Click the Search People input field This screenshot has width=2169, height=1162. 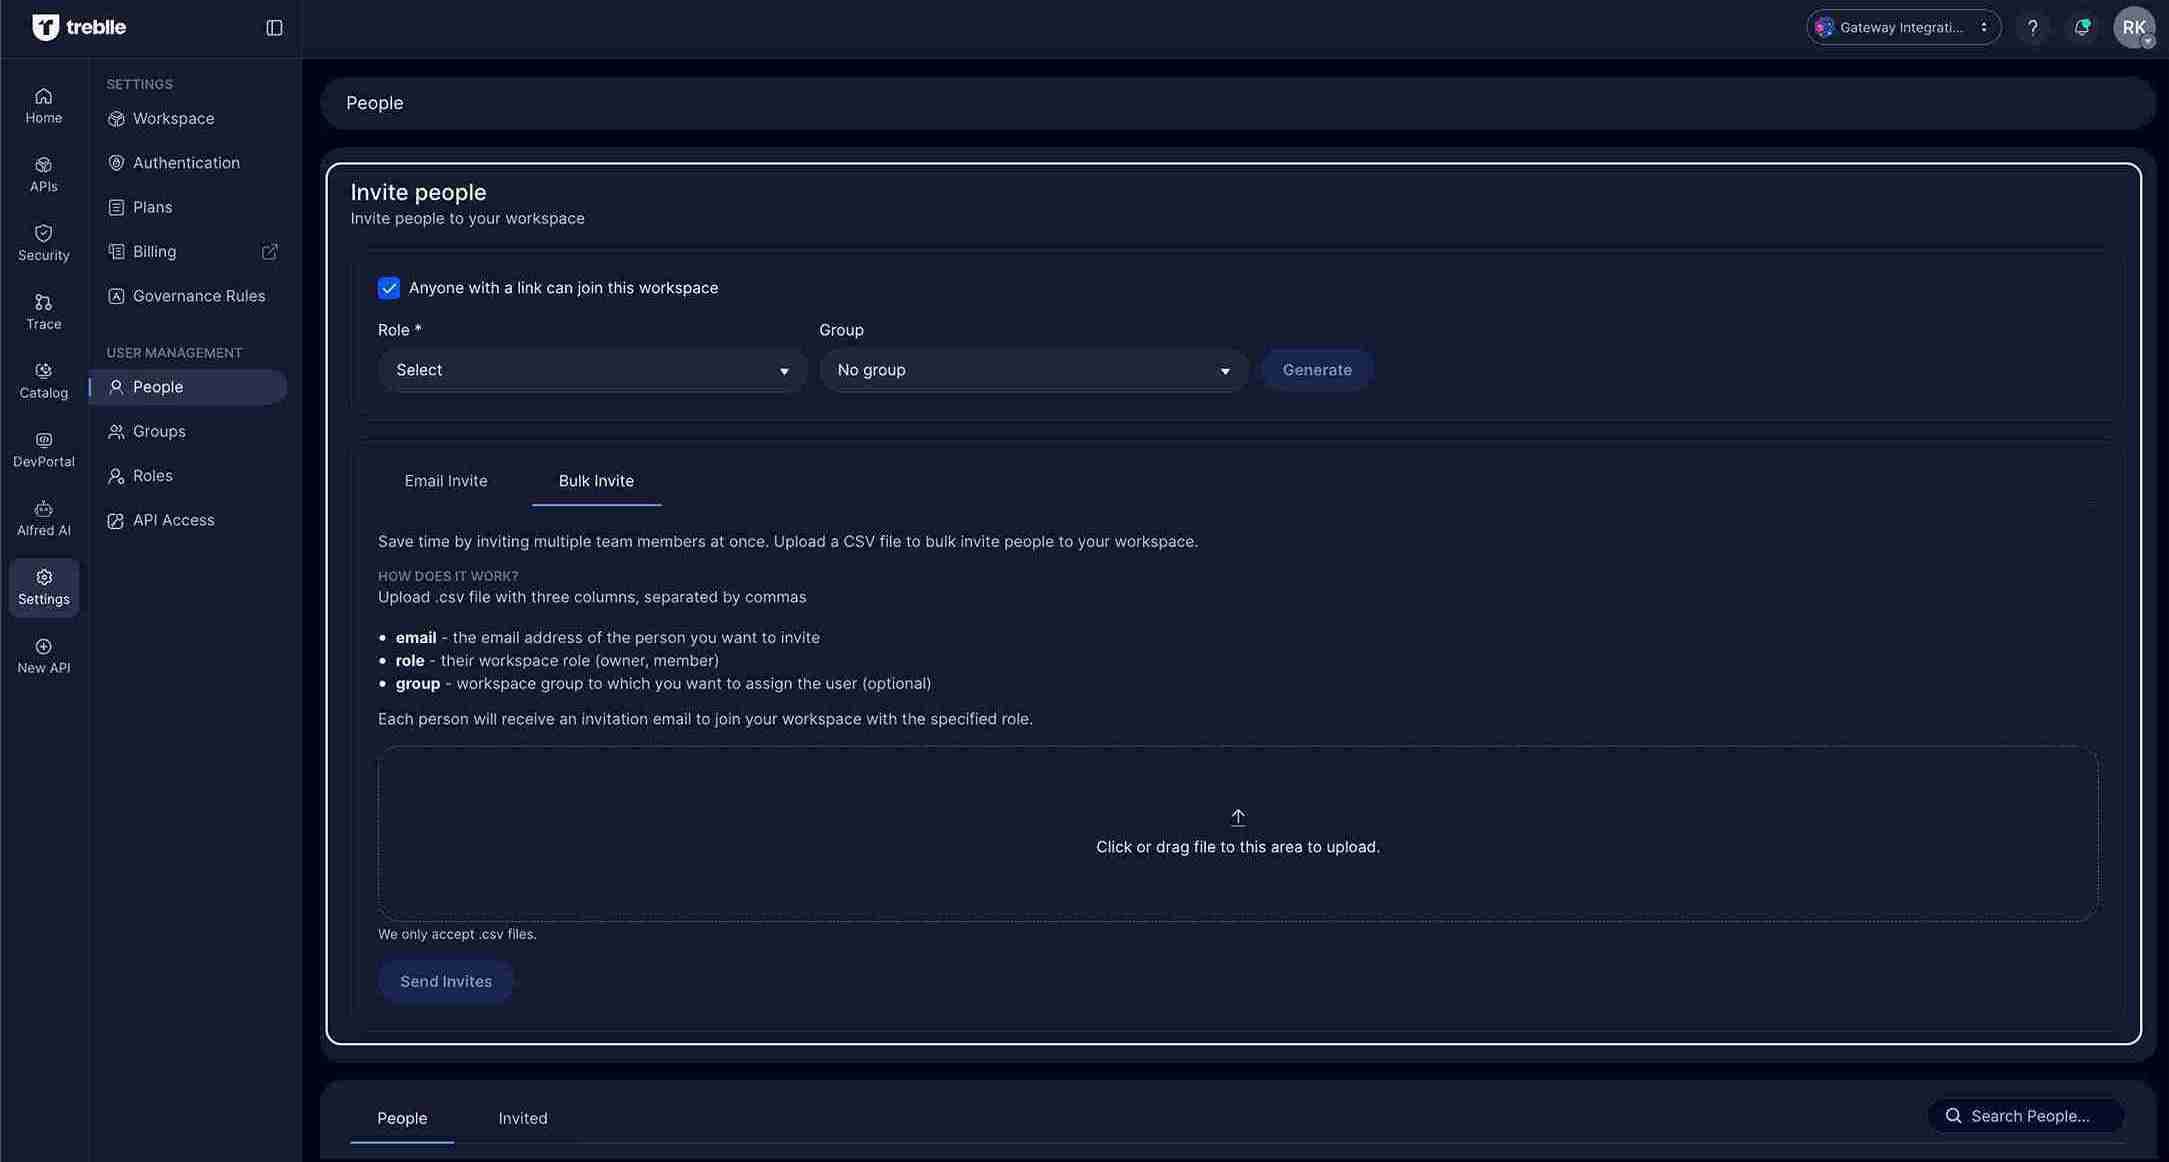2026,1116
